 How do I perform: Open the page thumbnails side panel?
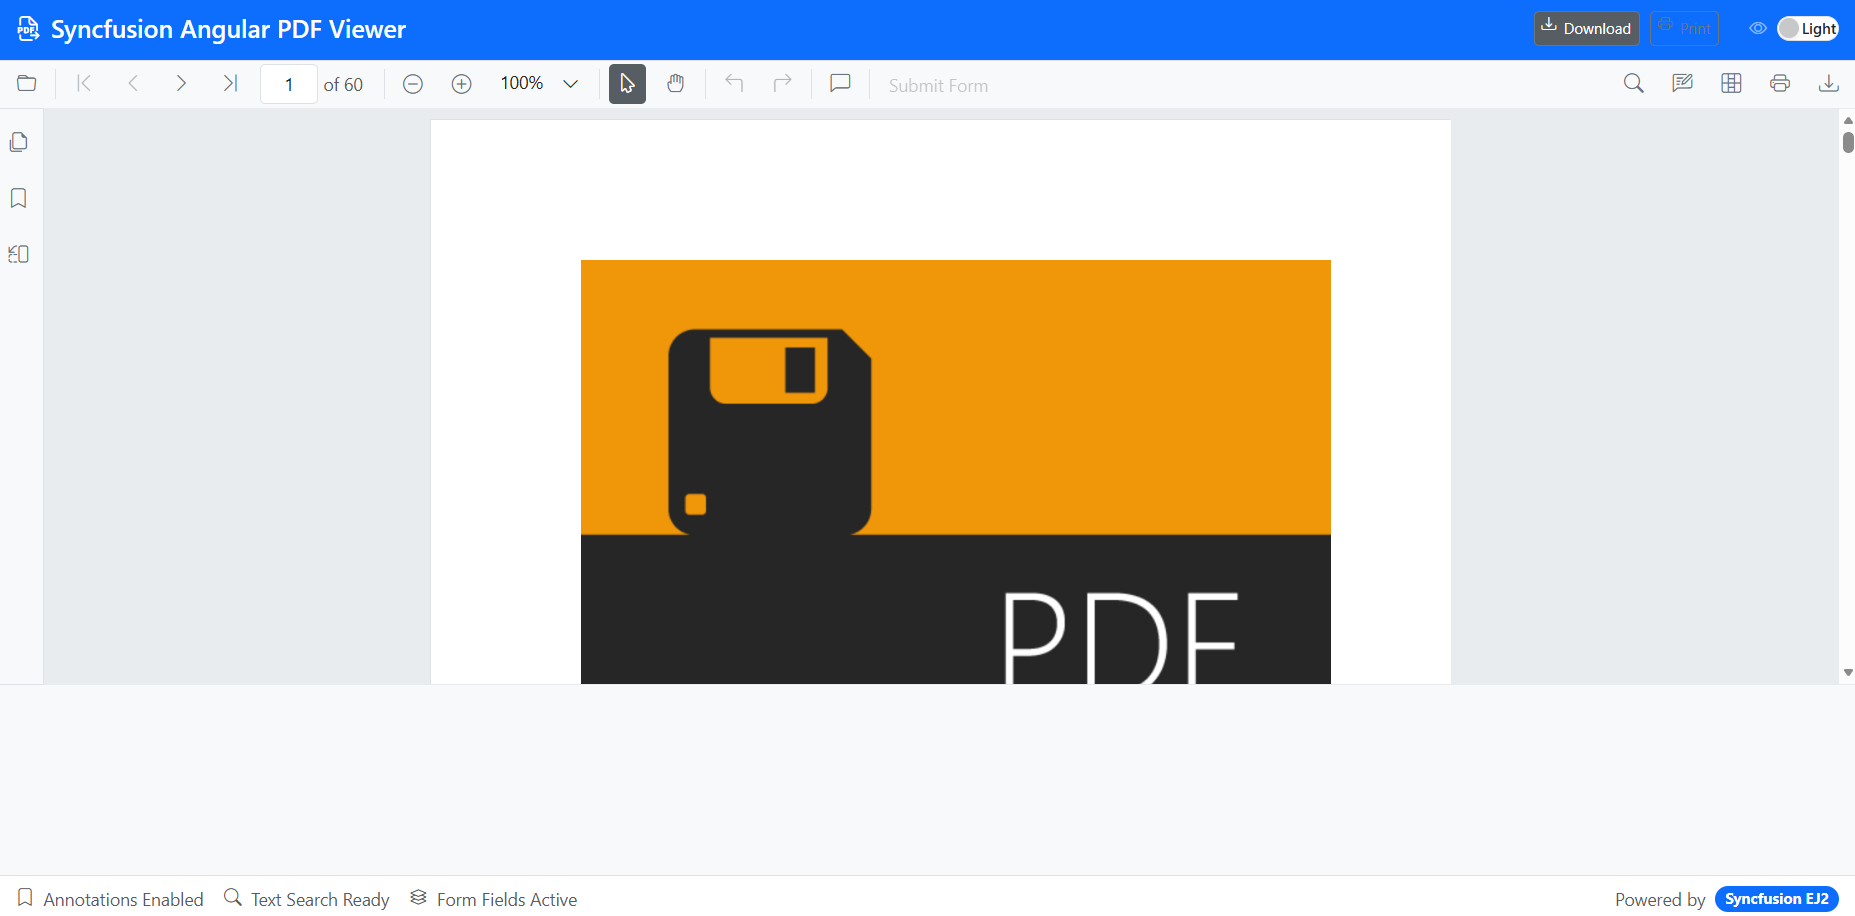(x=19, y=142)
